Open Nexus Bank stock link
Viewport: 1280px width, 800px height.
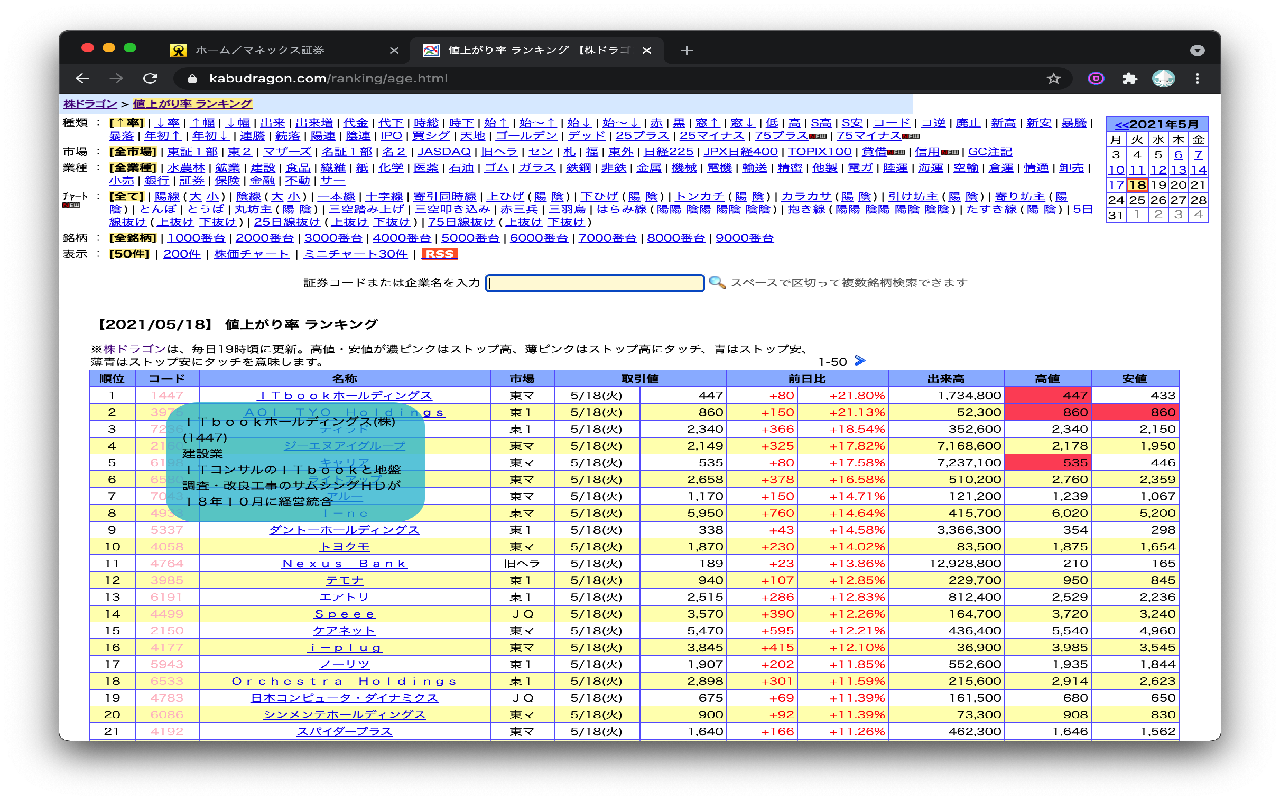(345, 563)
